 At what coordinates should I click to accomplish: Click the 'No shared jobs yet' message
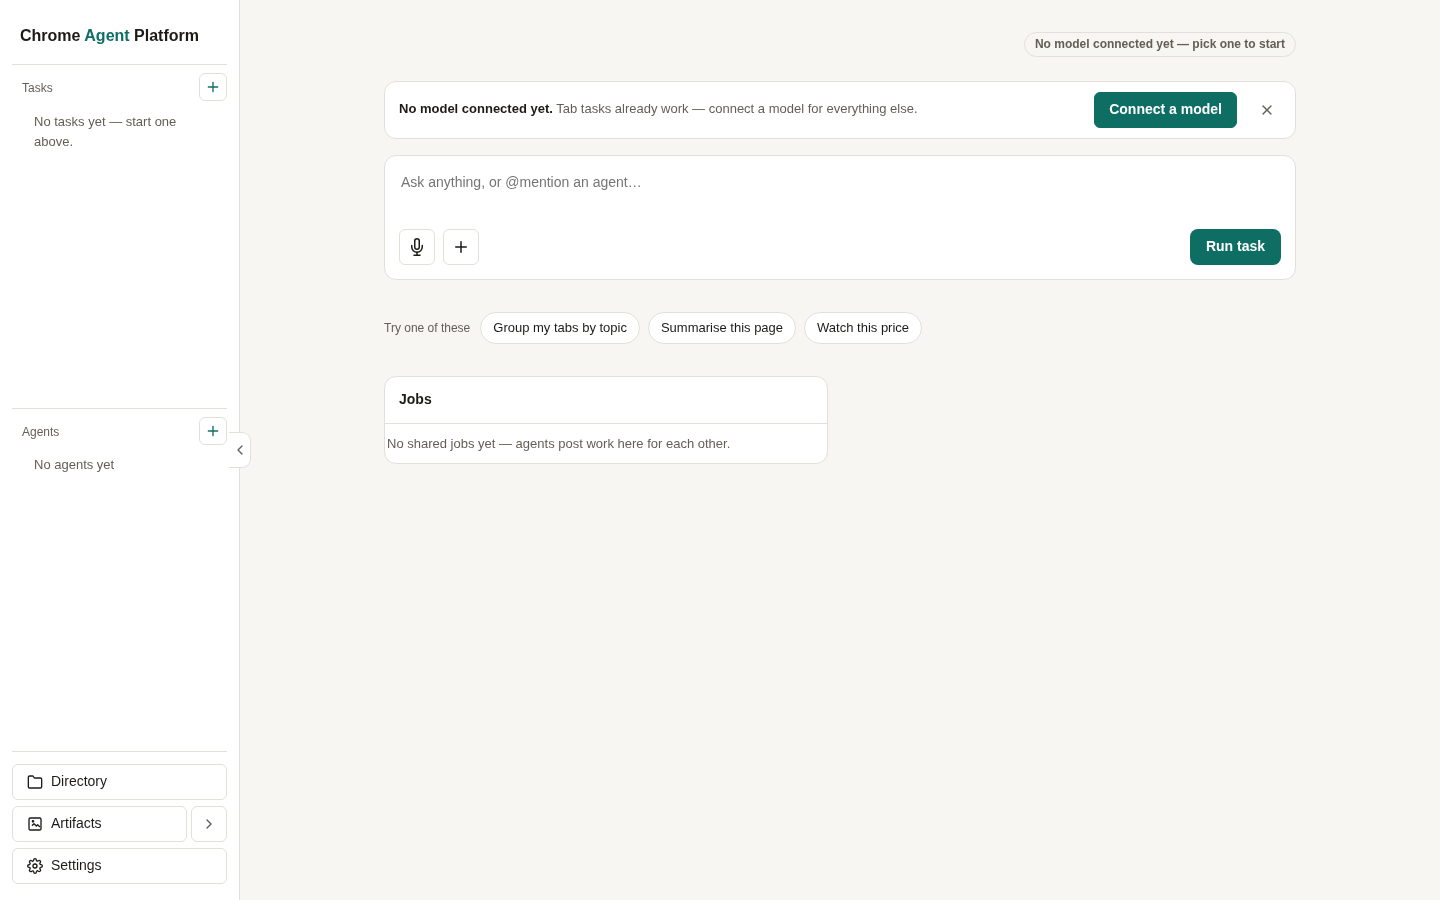point(558,444)
